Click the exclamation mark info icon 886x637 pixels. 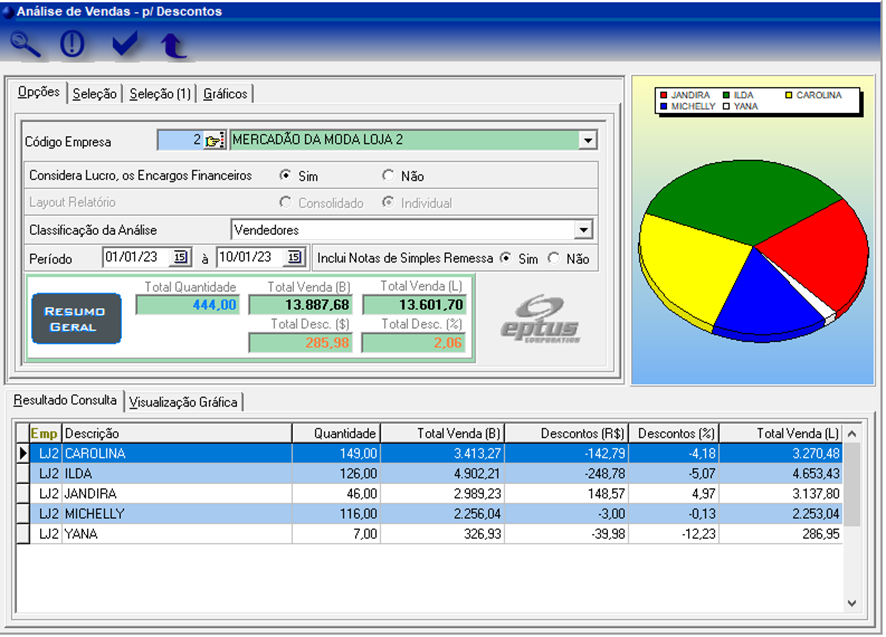73,45
